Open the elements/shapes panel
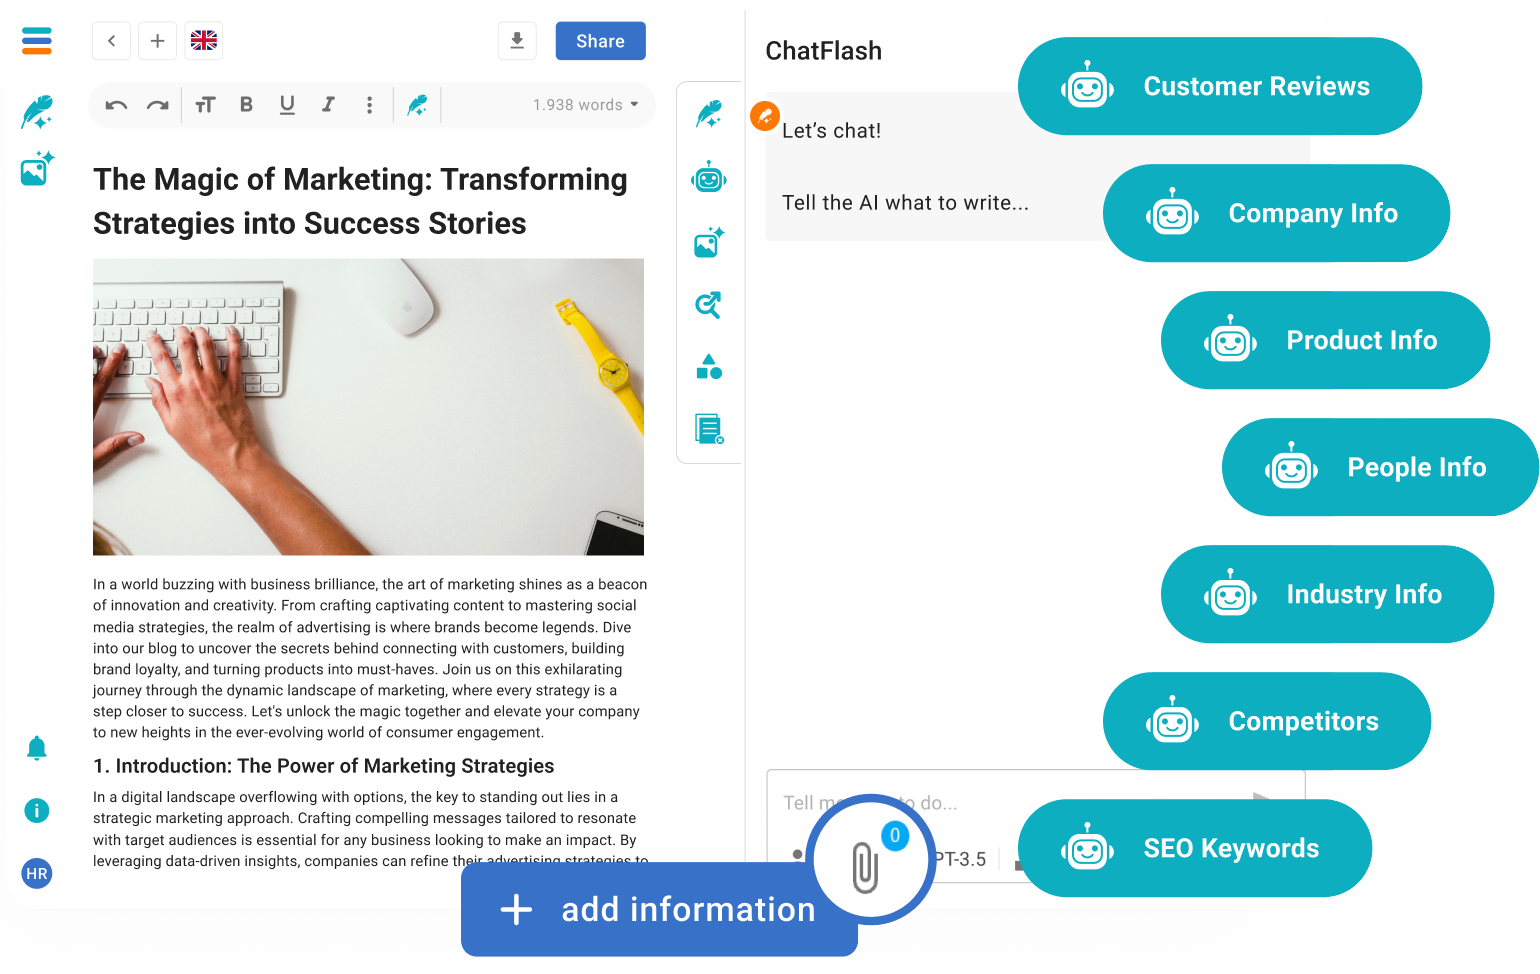 [x=709, y=367]
